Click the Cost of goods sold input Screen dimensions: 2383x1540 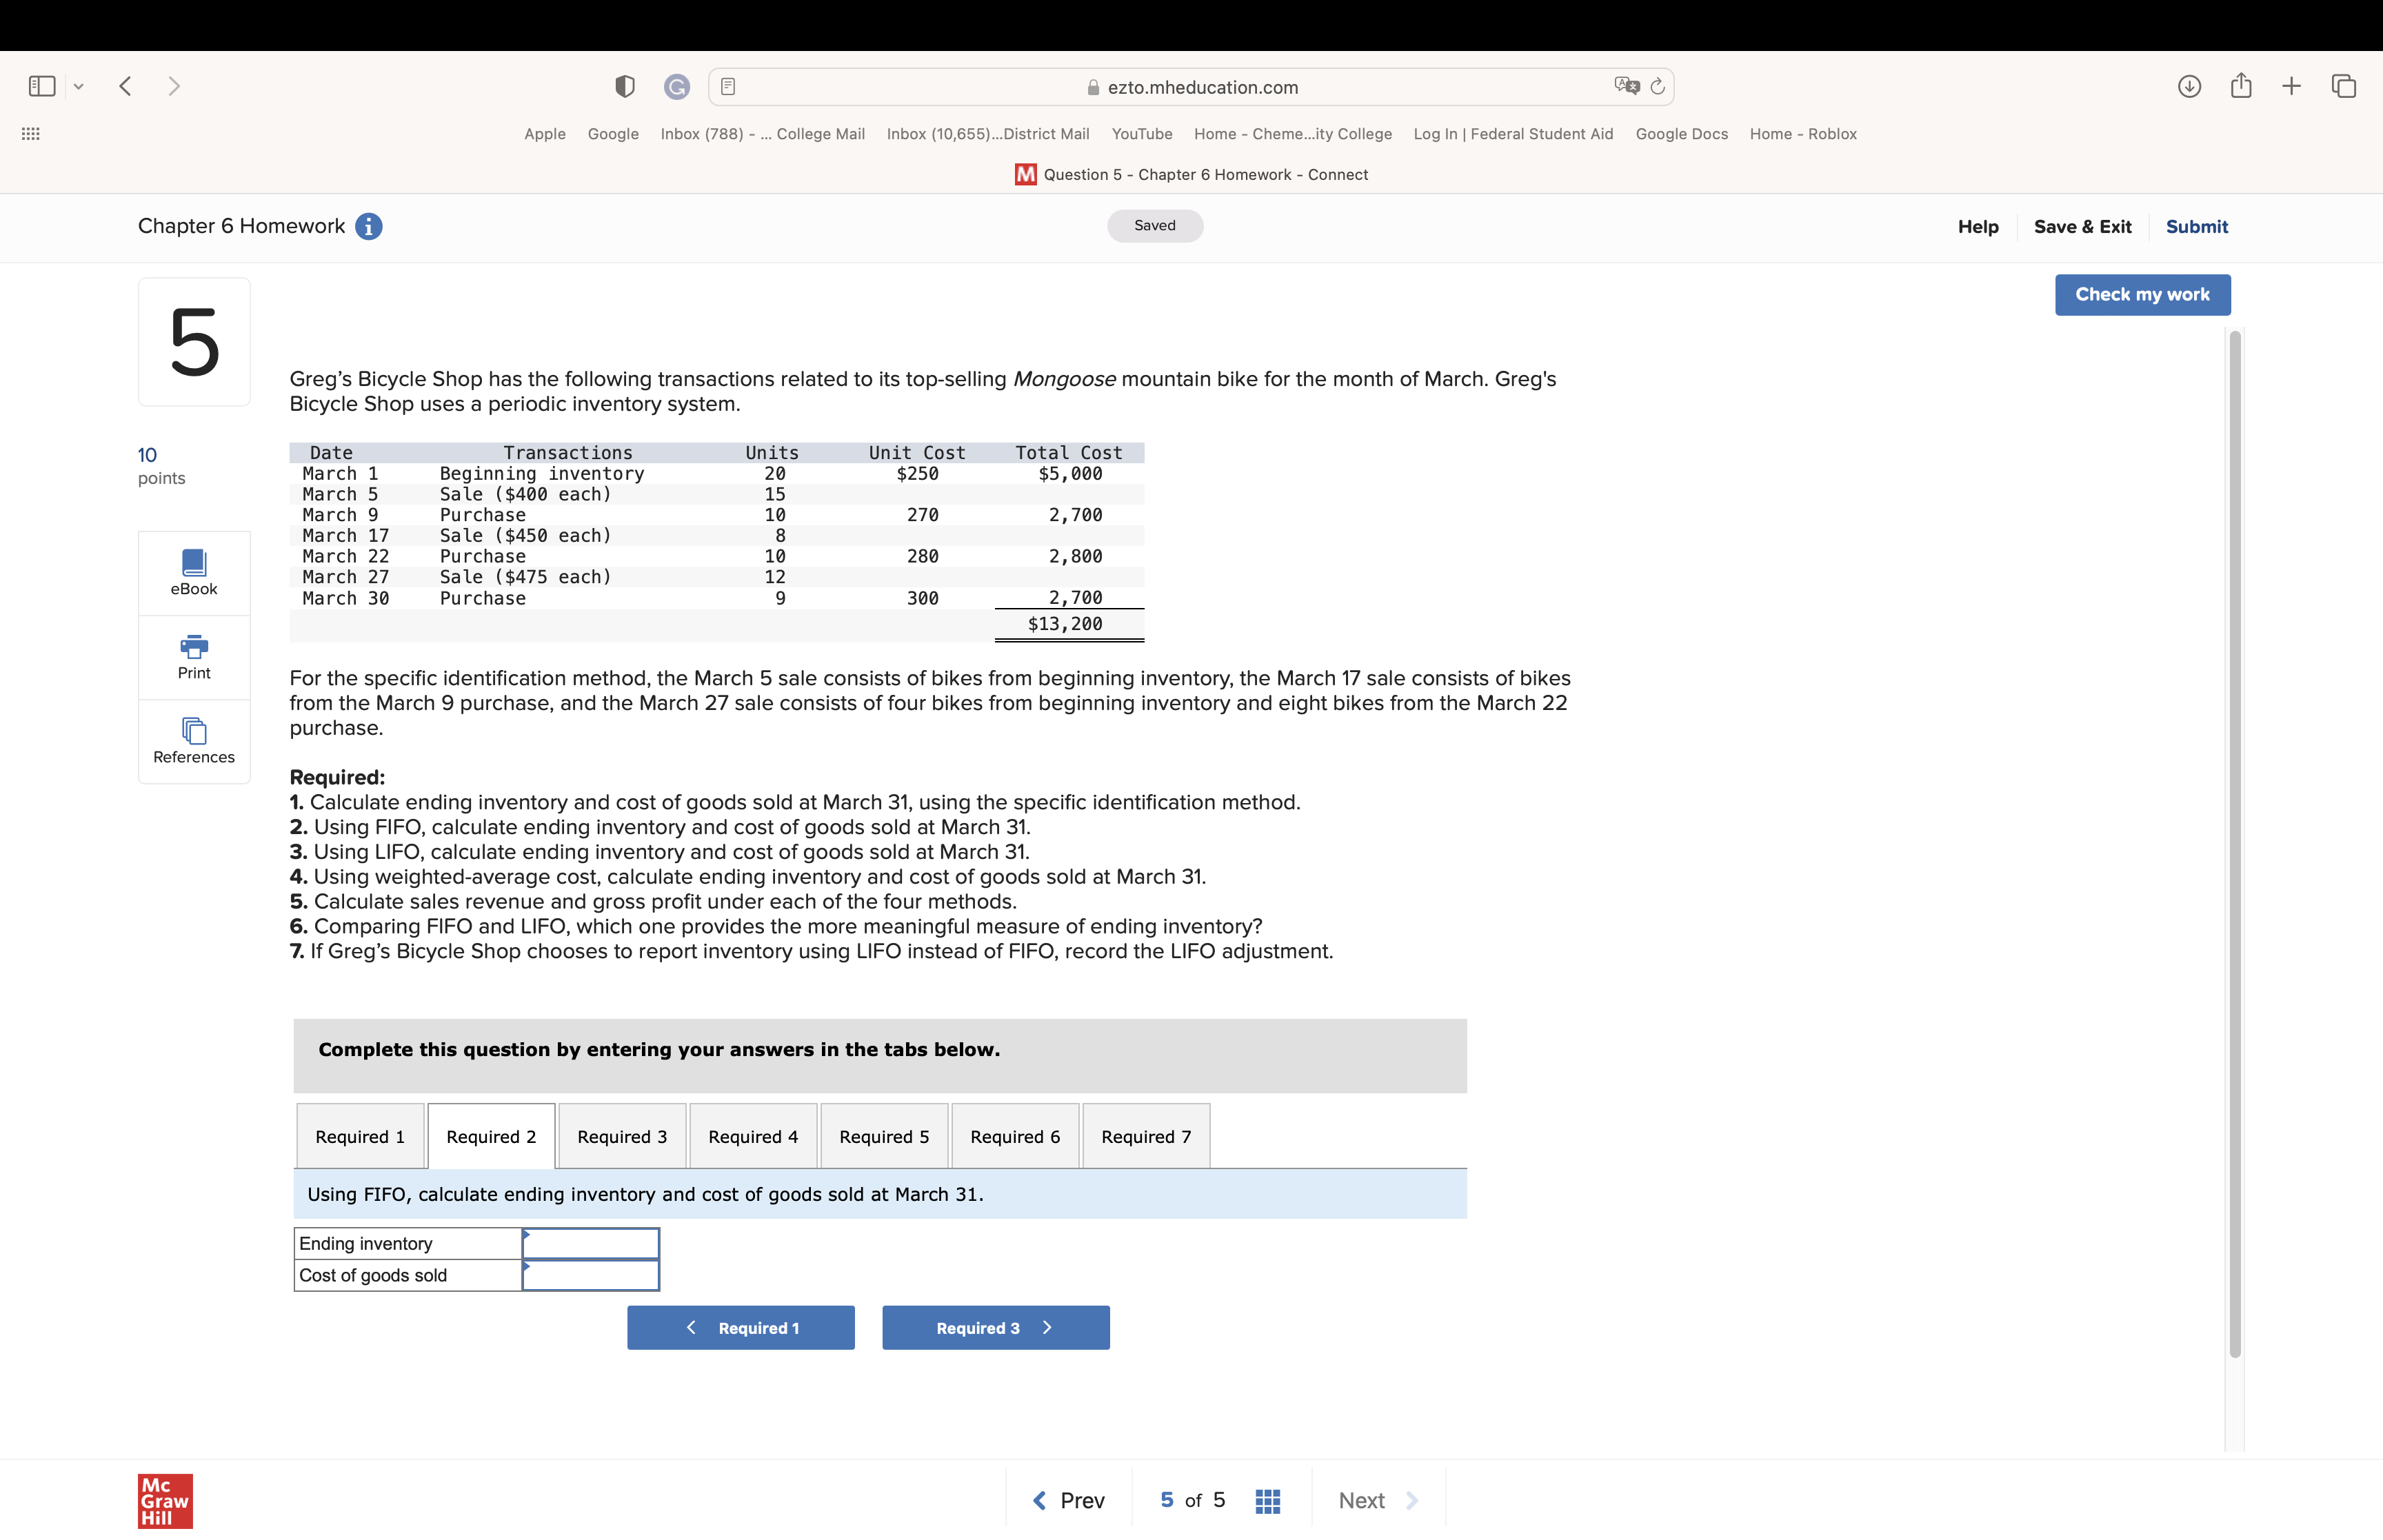(590, 1275)
